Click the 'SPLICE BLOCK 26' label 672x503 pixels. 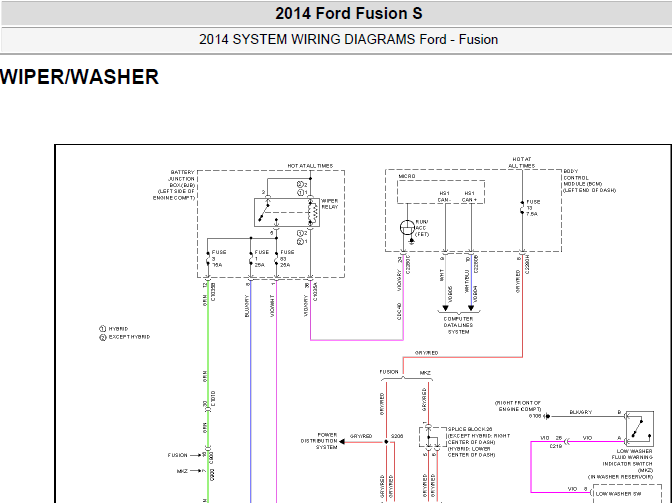click(x=470, y=429)
